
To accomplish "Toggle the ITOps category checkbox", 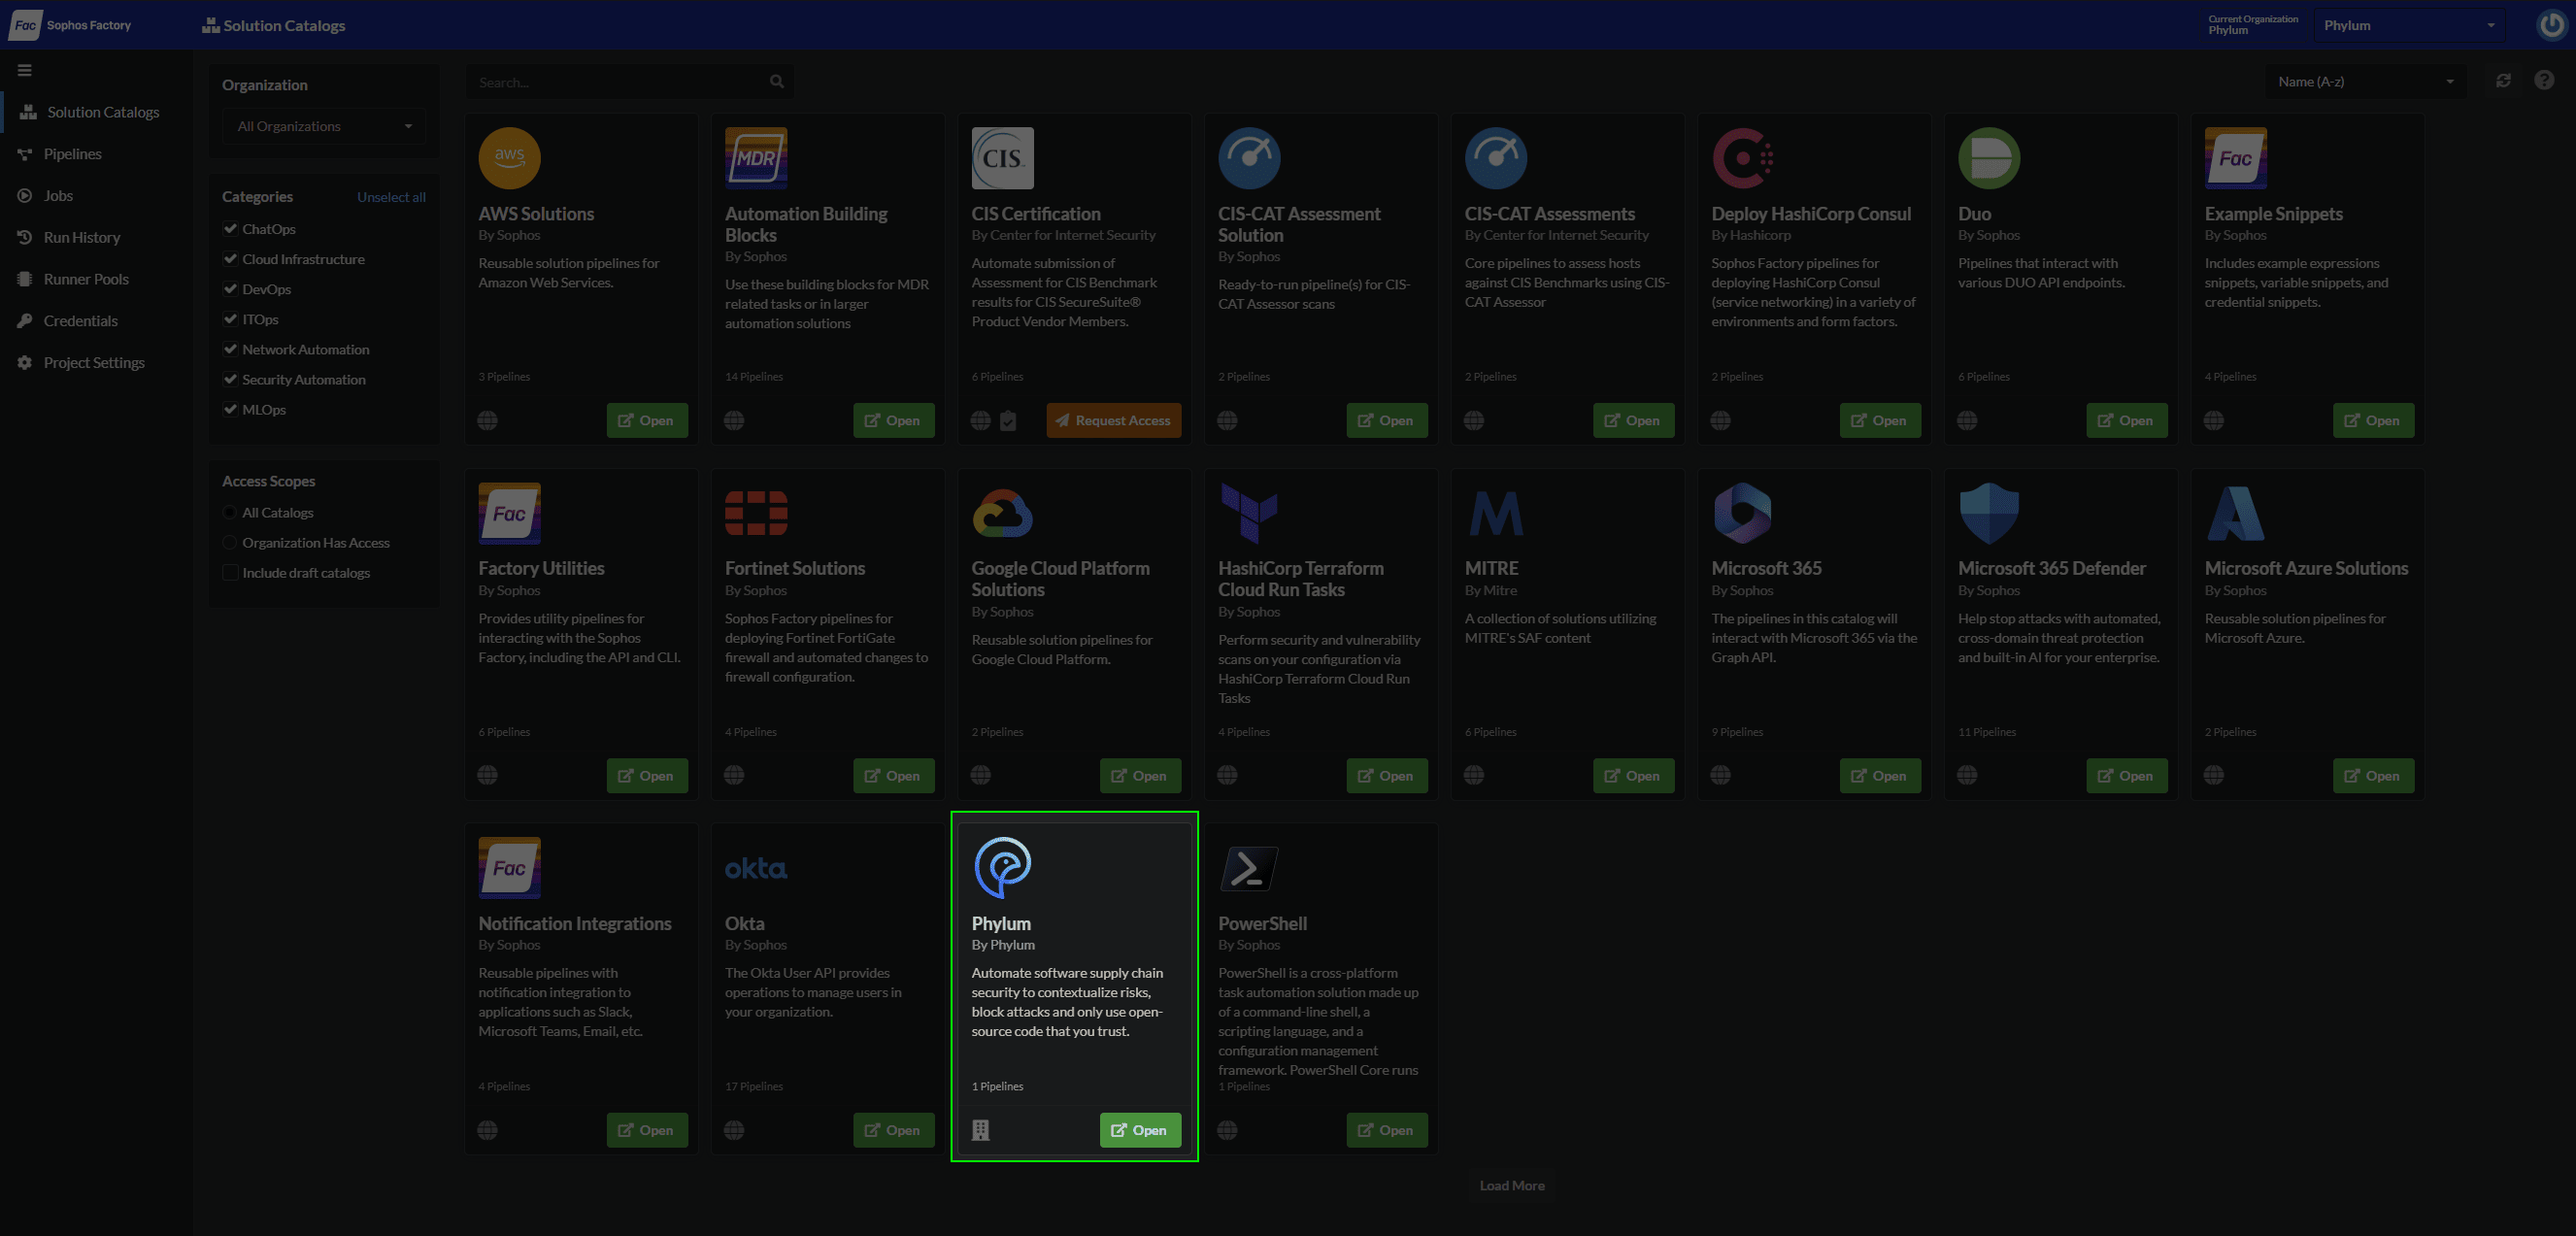I will [230, 319].
